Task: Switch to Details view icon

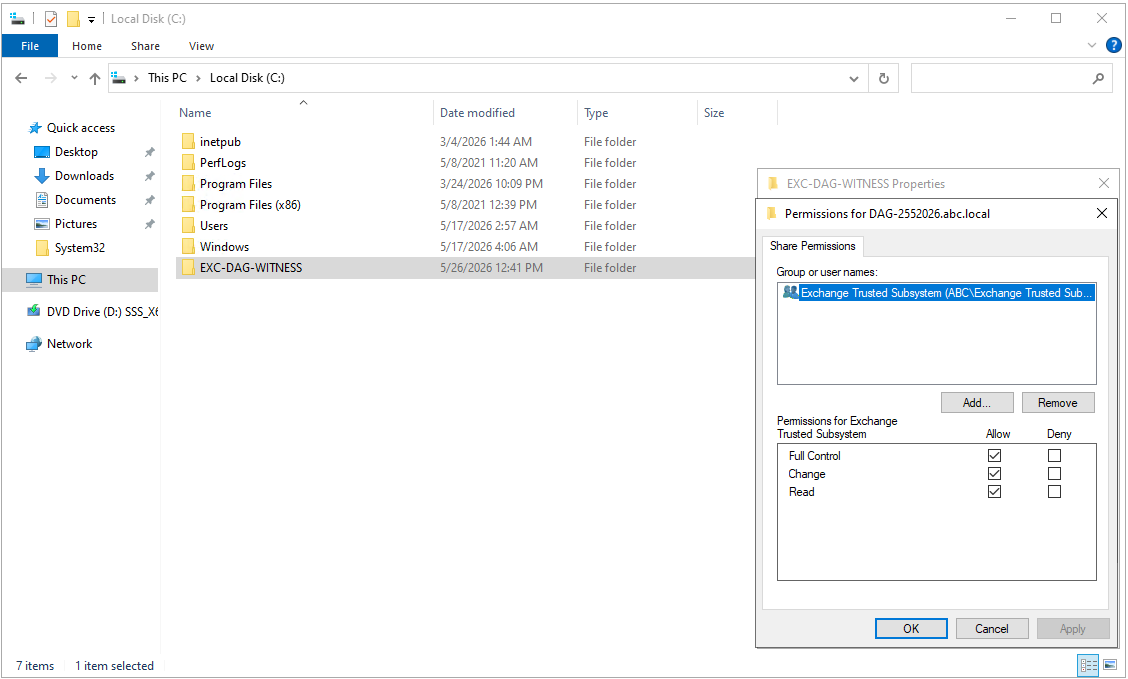Action: tap(1088, 665)
